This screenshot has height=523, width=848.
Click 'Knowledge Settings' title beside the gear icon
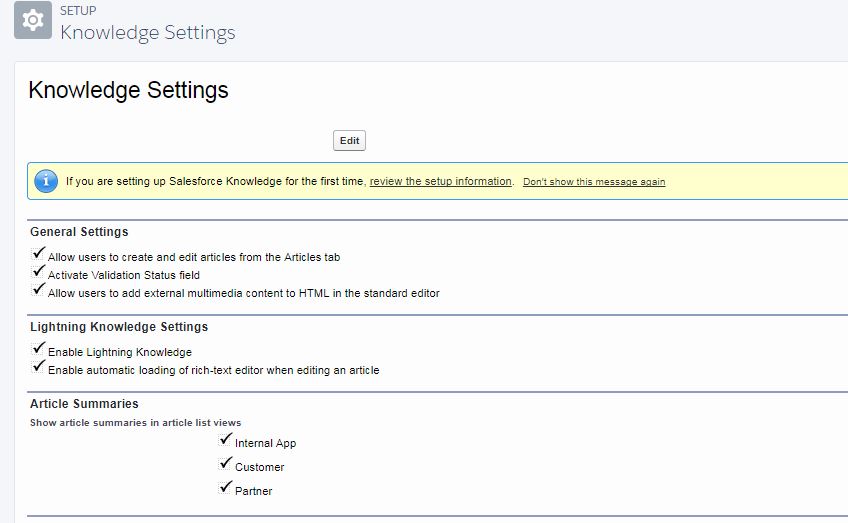click(148, 32)
